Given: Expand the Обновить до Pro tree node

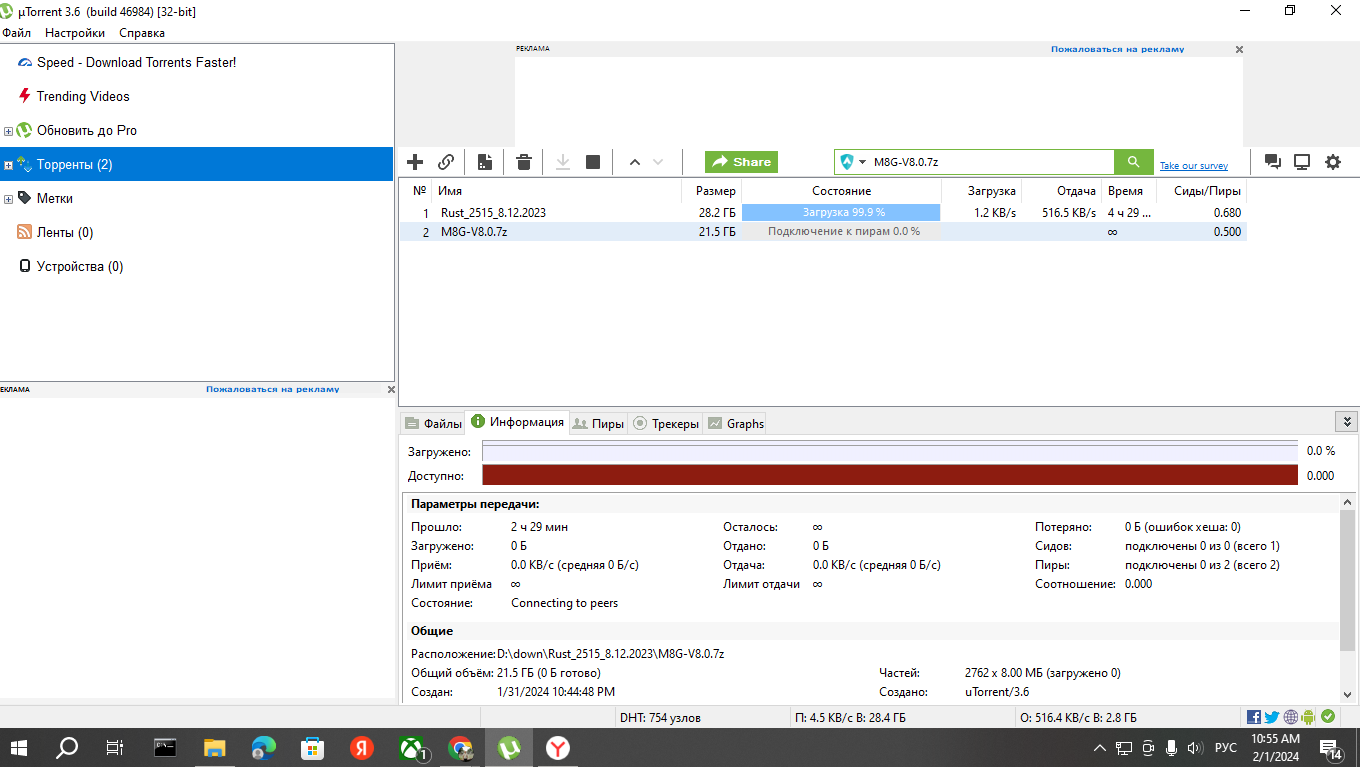Looking at the screenshot, I should 8,131.
